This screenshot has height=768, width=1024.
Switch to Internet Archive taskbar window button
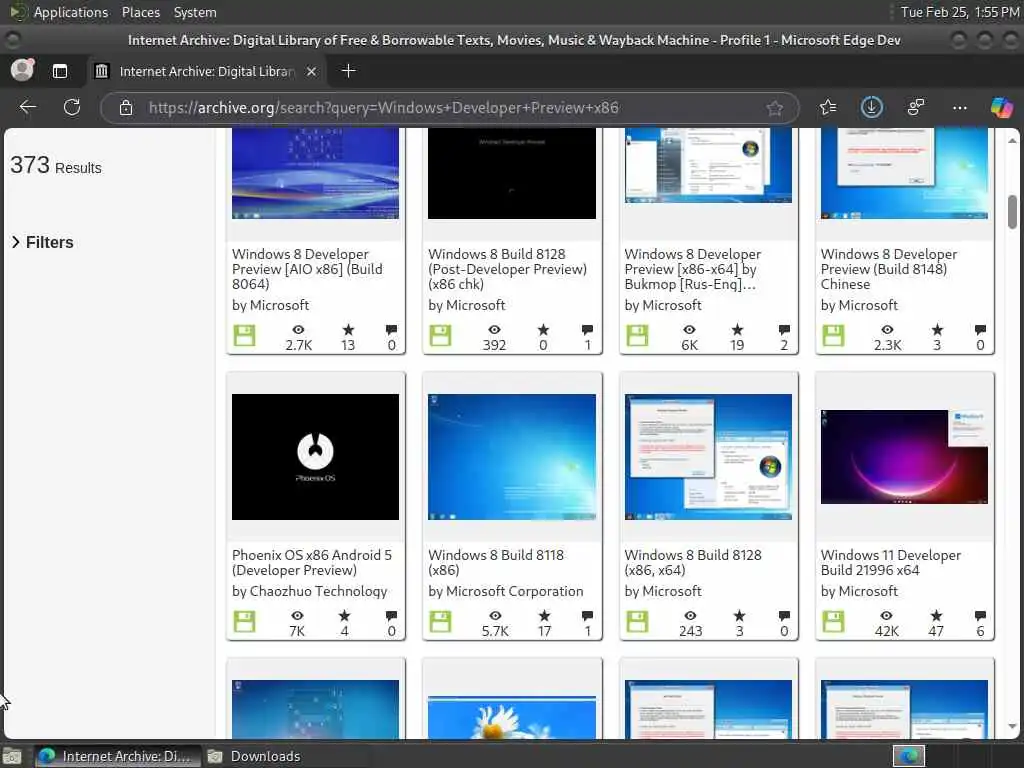(x=116, y=756)
